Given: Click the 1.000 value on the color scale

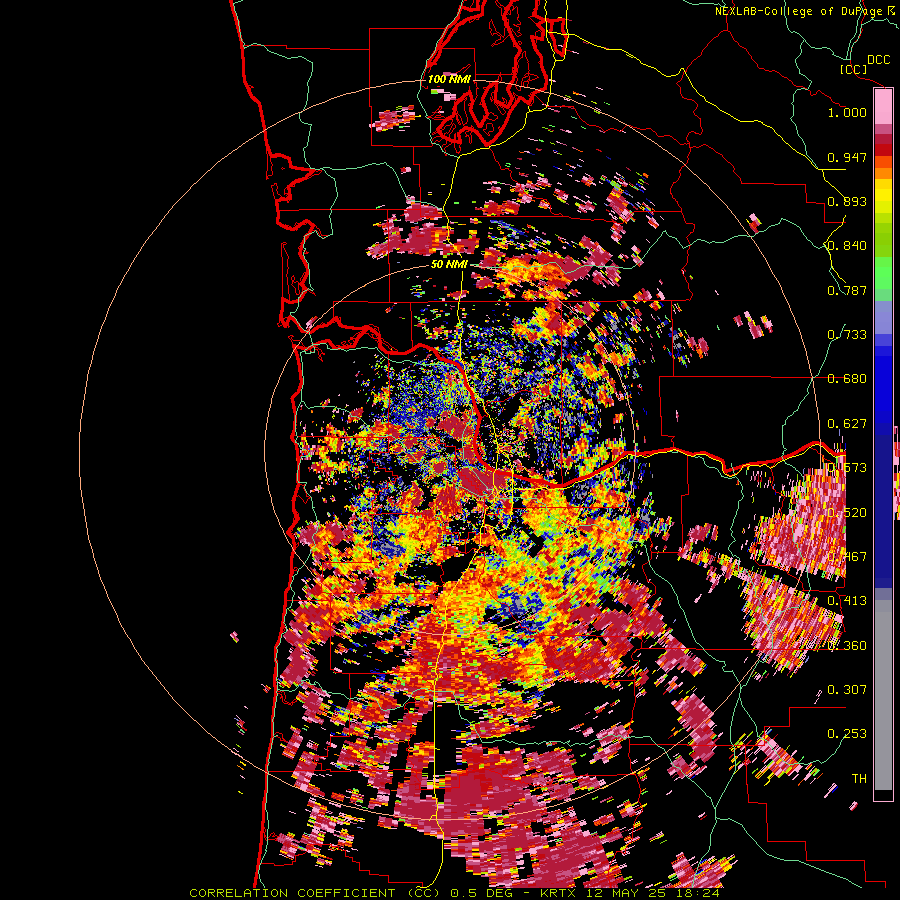Looking at the screenshot, I should [847, 112].
